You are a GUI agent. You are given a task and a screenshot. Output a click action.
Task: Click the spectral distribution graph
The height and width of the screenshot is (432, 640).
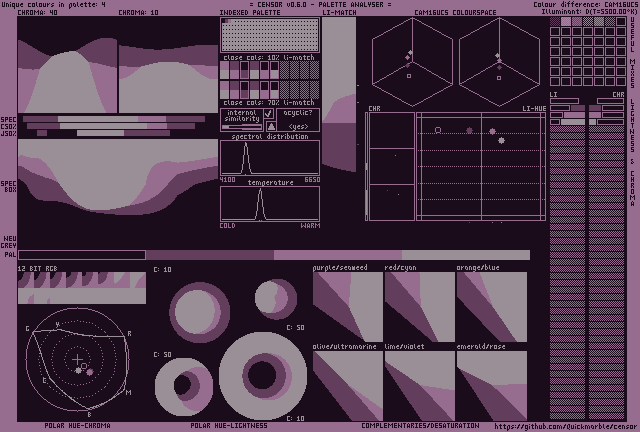coord(270,158)
